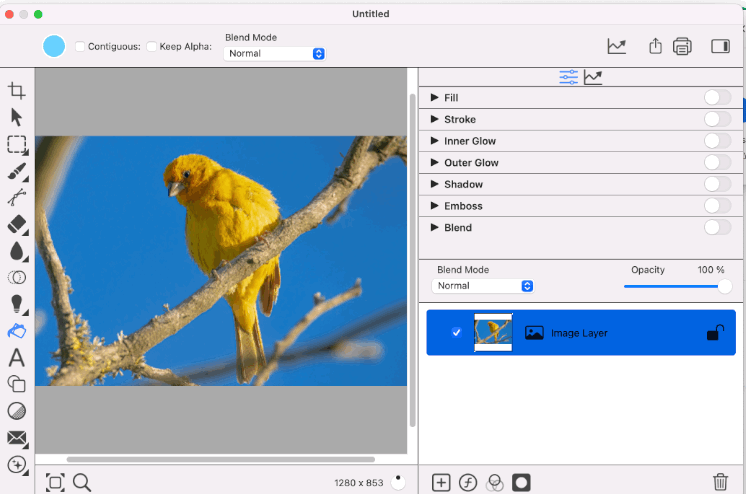This screenshot has width=746, height=494.
Task: Click the '1280 x 853' dimensions text
Action: click(x=359, y=483)
